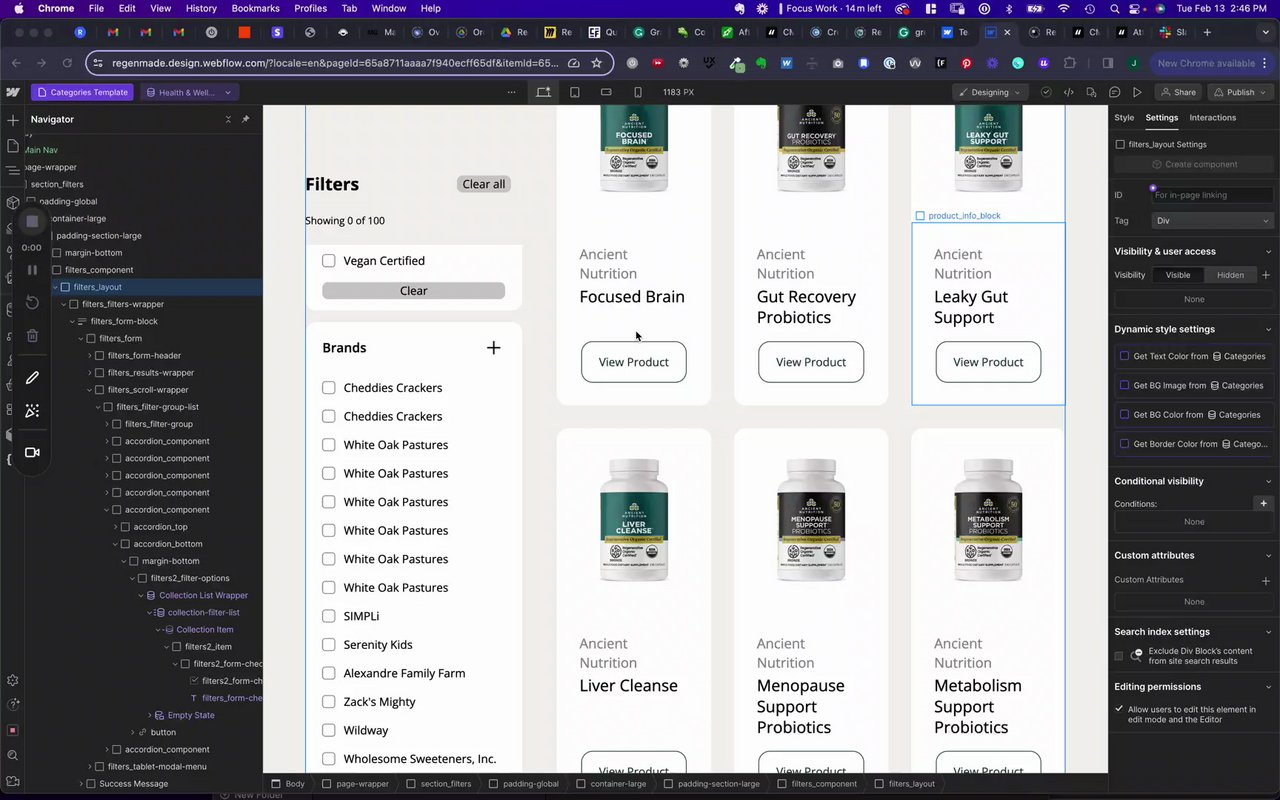Switch to the Style tab
1280x800 pixels.
(x=1124, y=118)
